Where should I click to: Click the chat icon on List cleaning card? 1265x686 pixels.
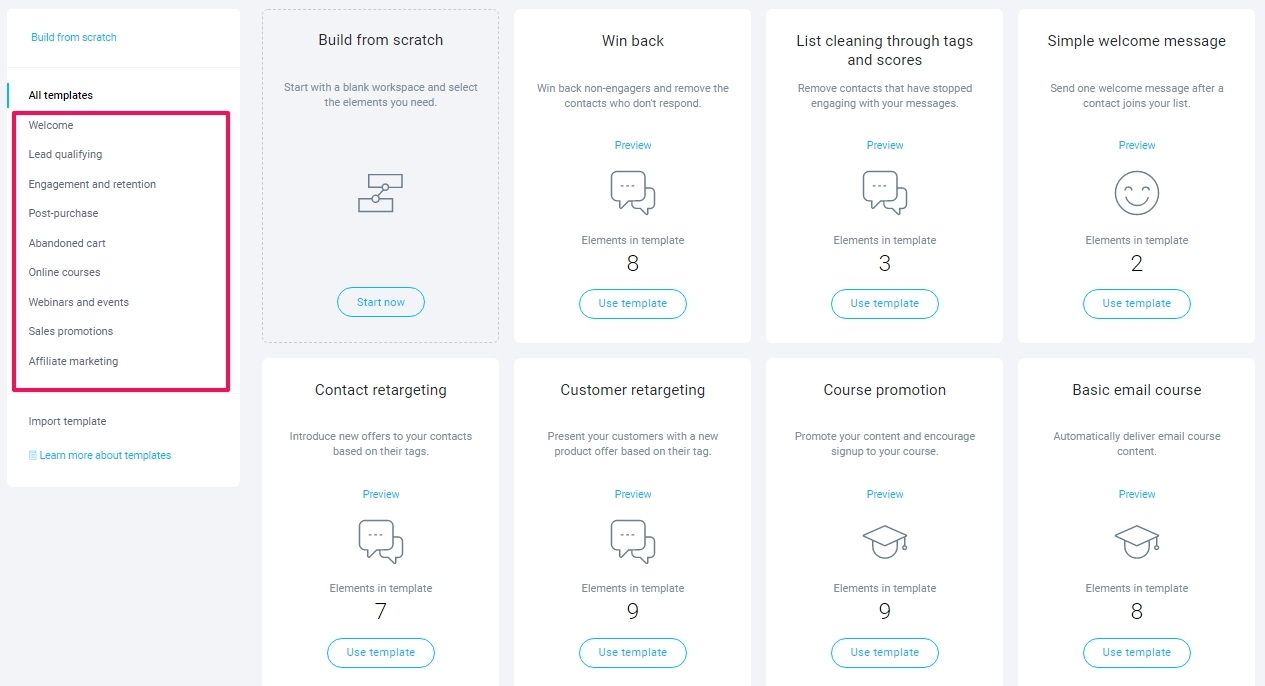click(x=885, y=193)
